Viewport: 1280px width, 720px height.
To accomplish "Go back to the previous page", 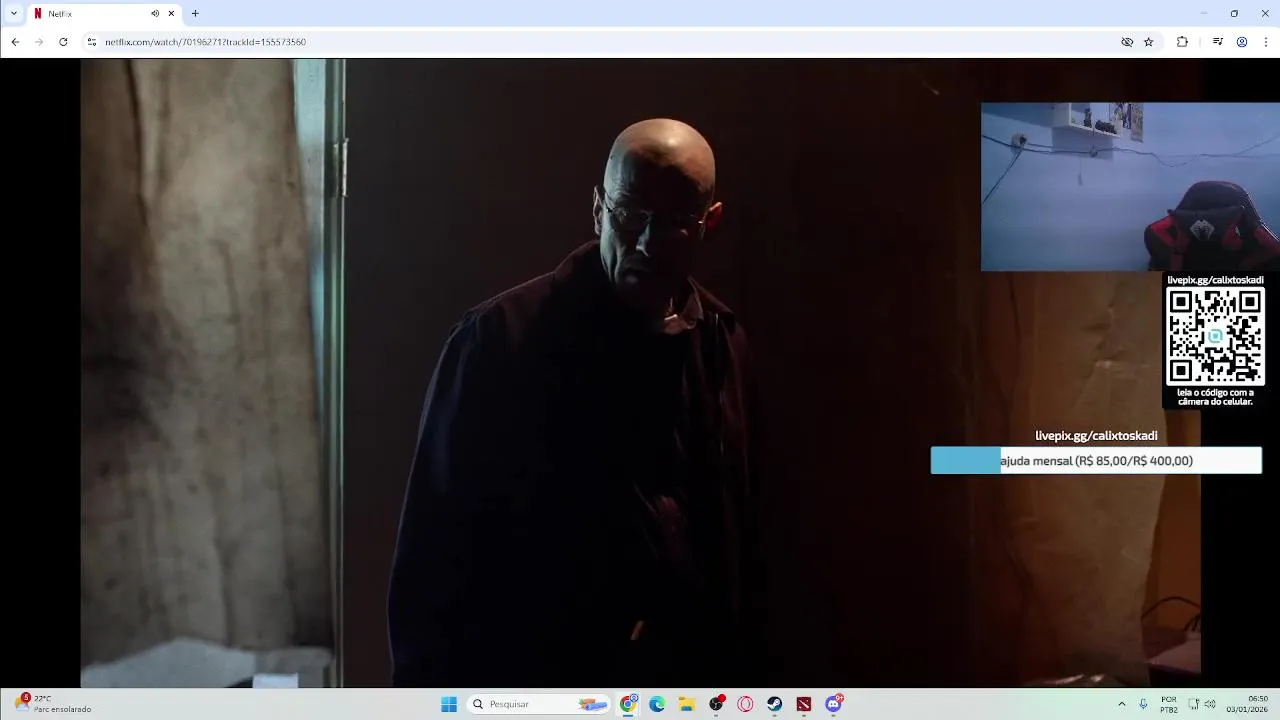I will click(15, 42).
